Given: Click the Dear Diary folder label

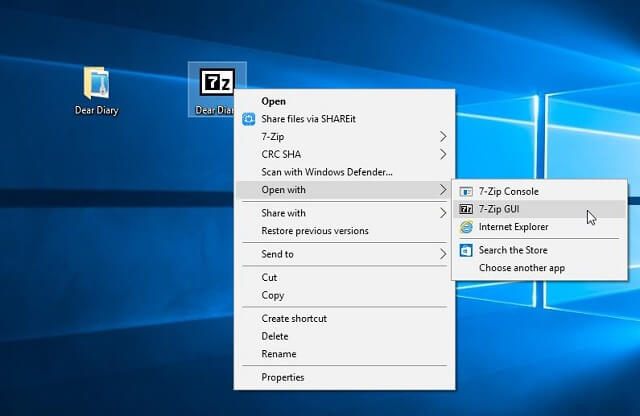Looking at the screenshot, I should click(x=97, y=111).
